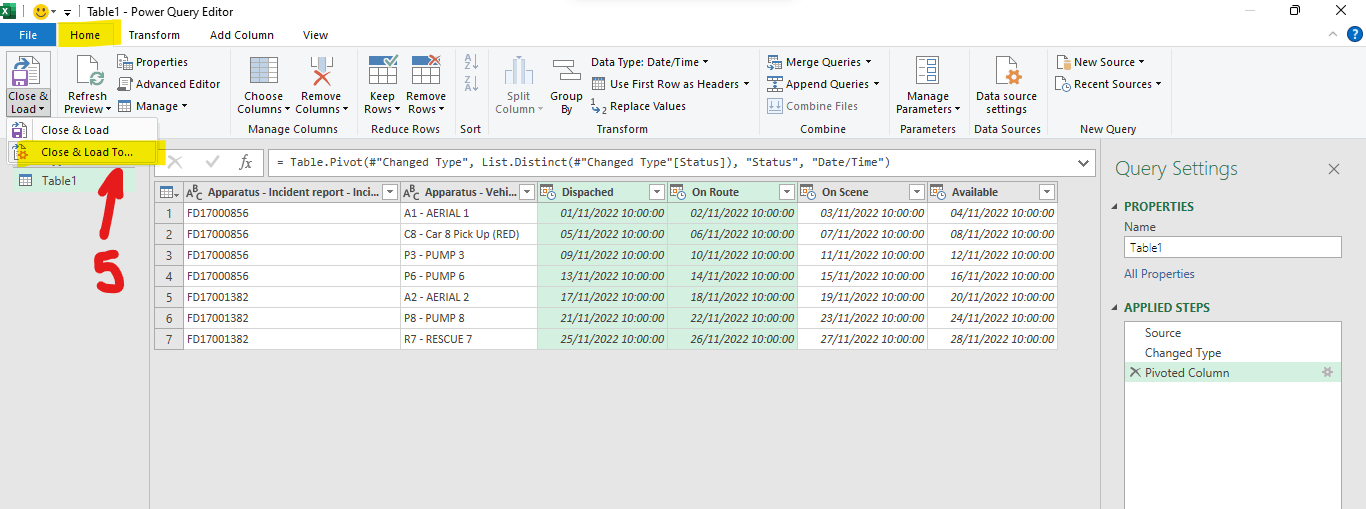This screenshot has width=1366, height=509.
Task: Open the Append Queries dropdown
Action: click(823, 84)
